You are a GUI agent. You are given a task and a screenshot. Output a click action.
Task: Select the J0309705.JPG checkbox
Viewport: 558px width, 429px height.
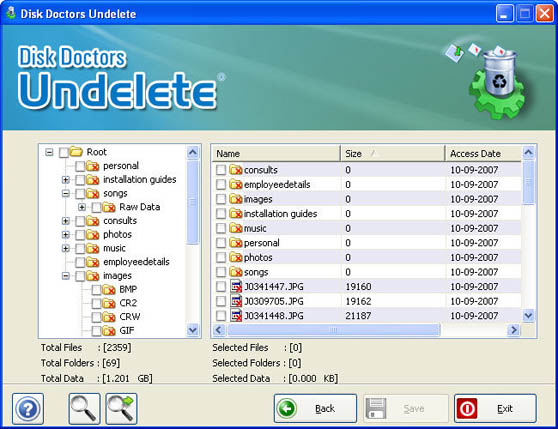point(221,301)
